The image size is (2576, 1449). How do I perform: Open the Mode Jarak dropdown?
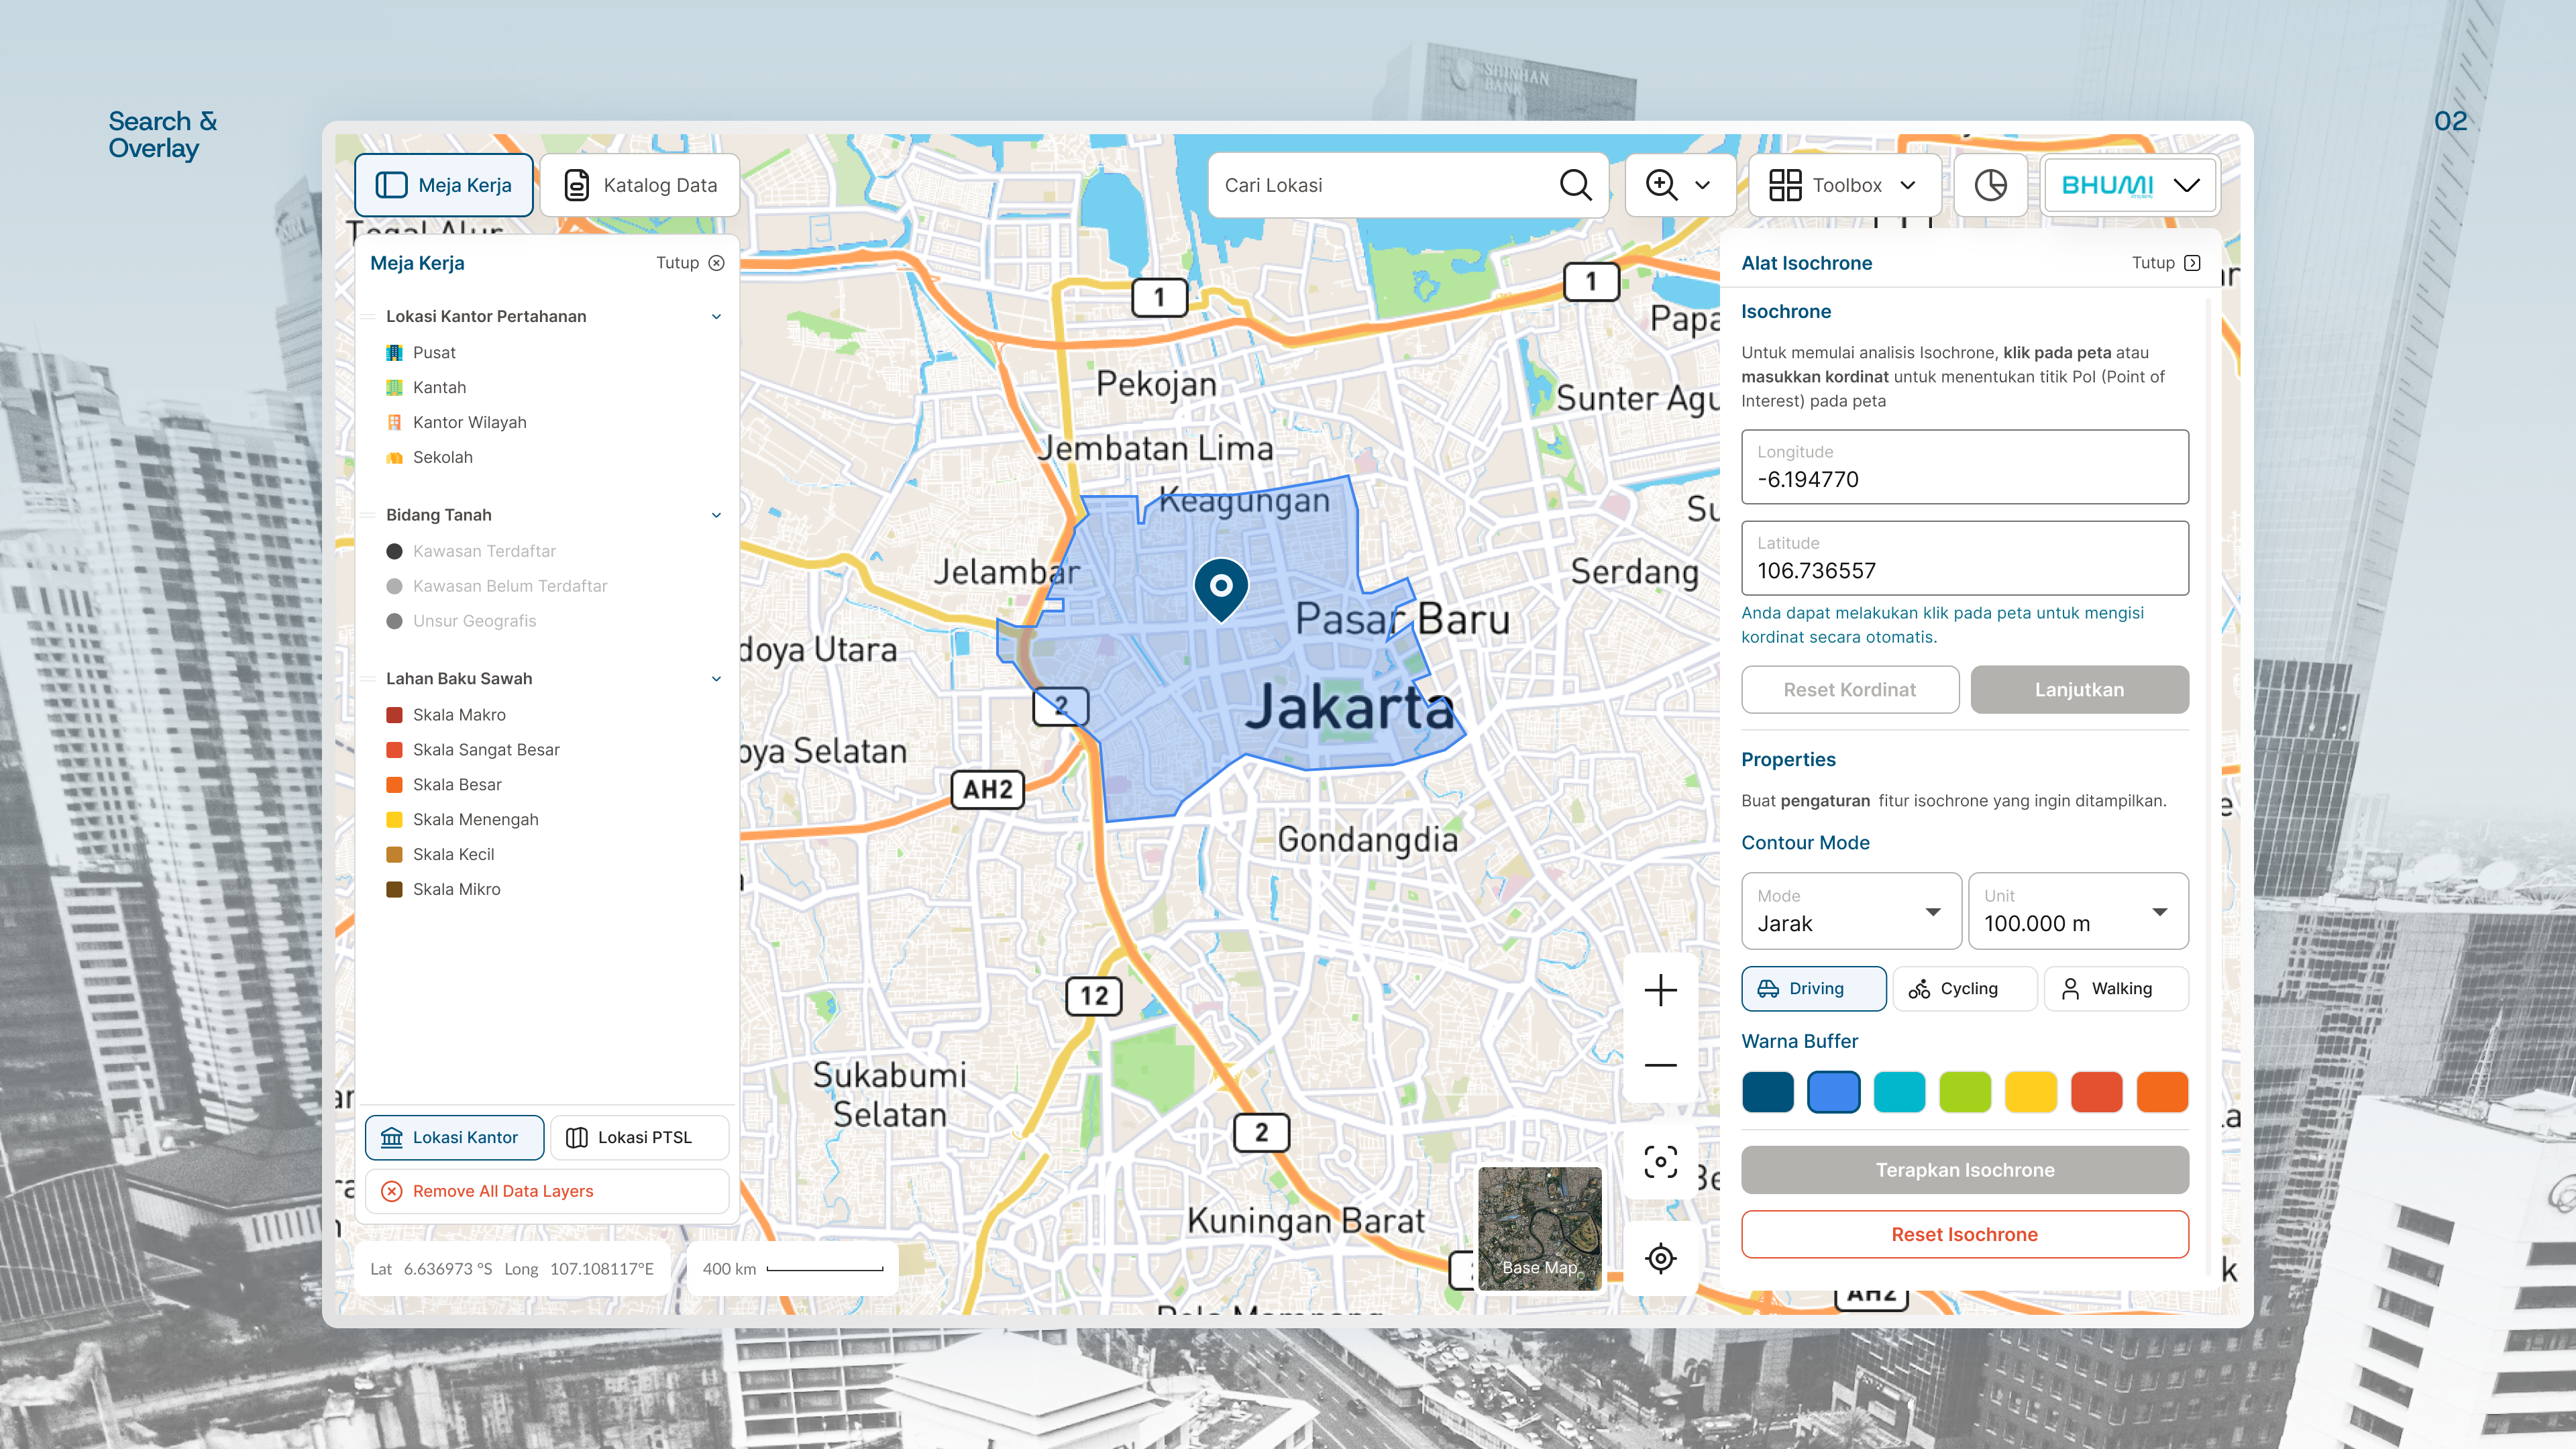pos(1851,911)
